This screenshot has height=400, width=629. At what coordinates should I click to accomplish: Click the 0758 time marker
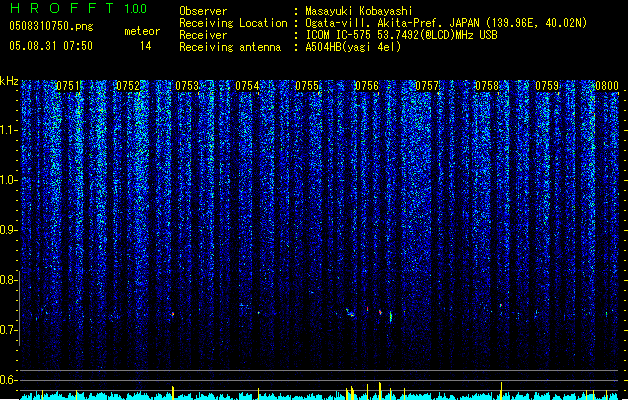[x=487, y=86]
